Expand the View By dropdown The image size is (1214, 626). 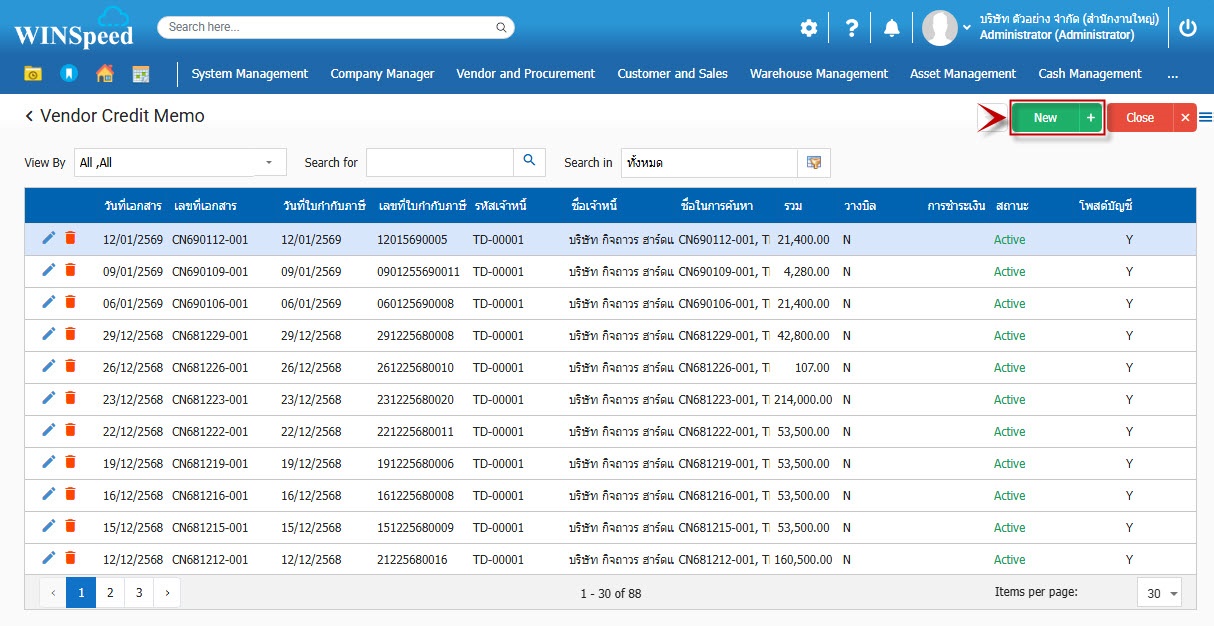click(268, 162)
